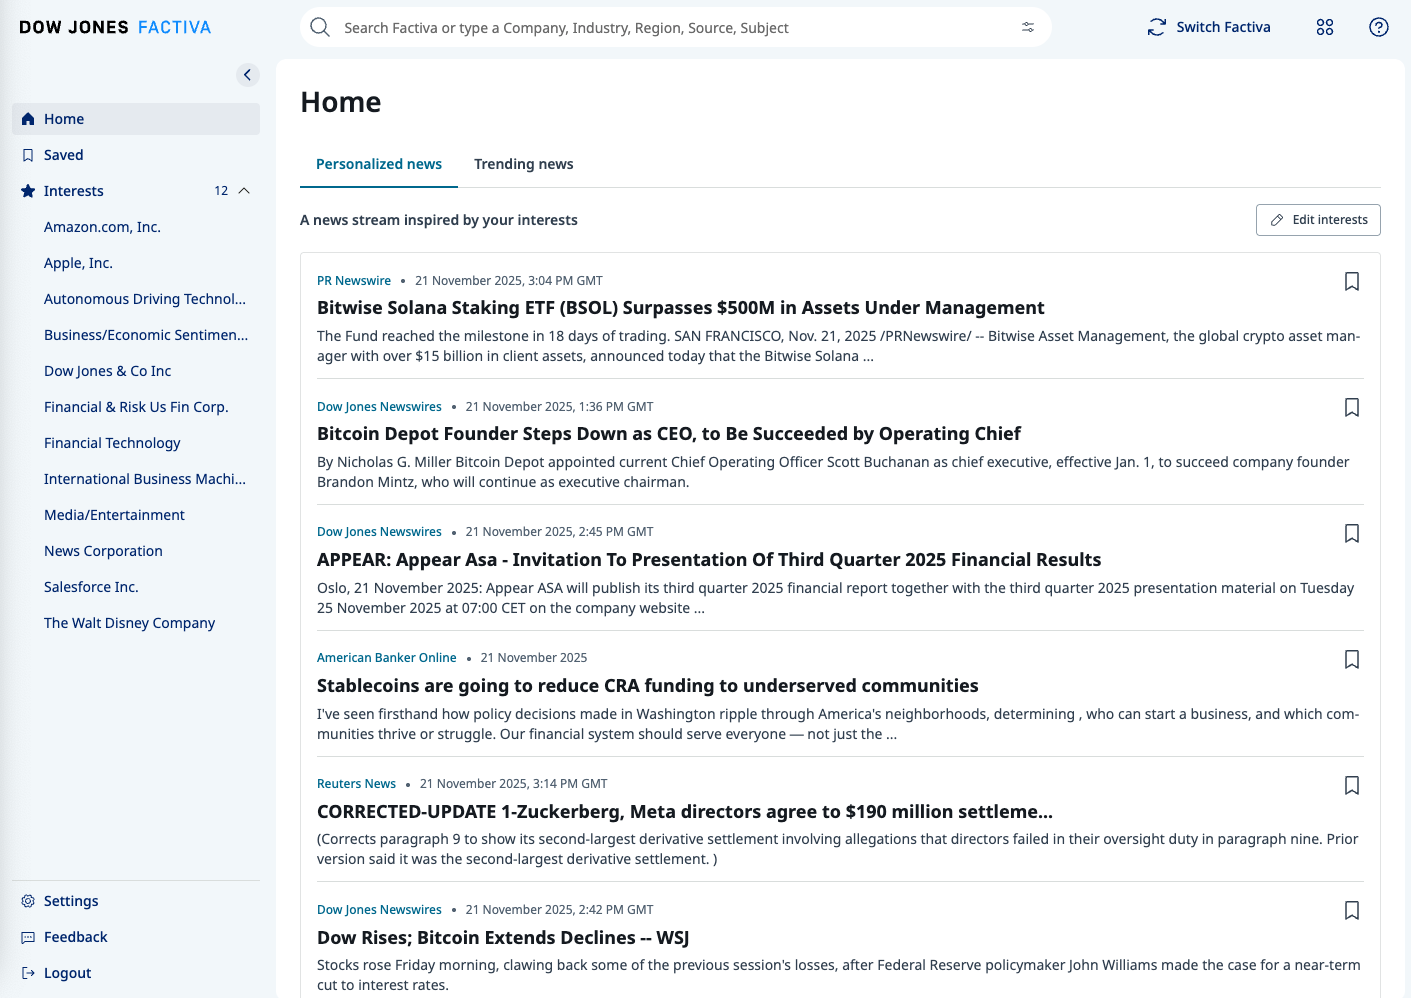Click the Switch Factiva label
The height and width of the screenshot is (998, 1411).
1223,27
